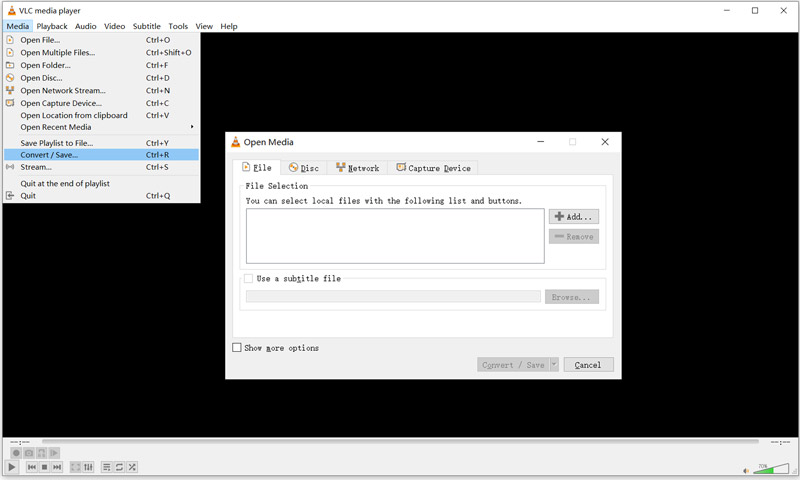
Task: Click the playback seek bar
Action: click(x=401, y=442)
